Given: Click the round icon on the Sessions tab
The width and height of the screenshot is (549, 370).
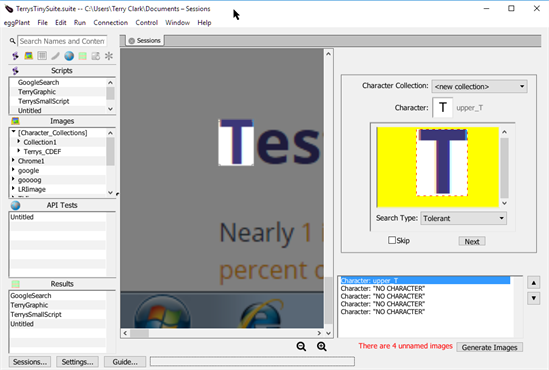Looking at the screenshot, I should coord(132,41).
